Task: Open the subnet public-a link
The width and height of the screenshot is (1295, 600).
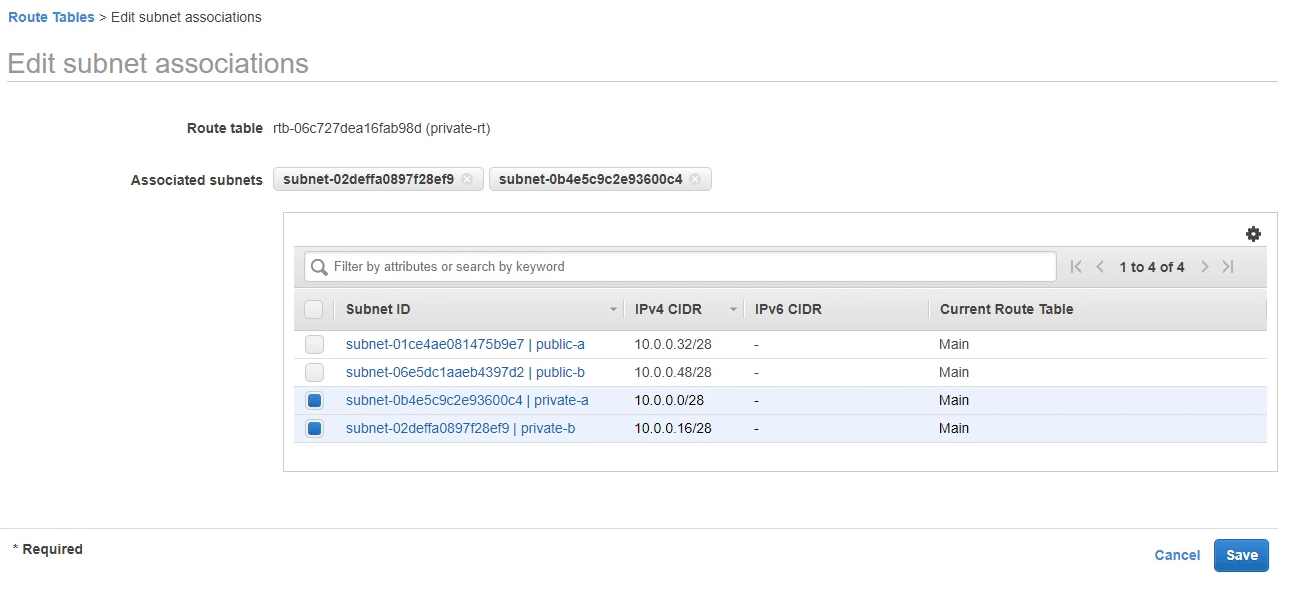Action: pyautogui.click(x=465, y=345)
